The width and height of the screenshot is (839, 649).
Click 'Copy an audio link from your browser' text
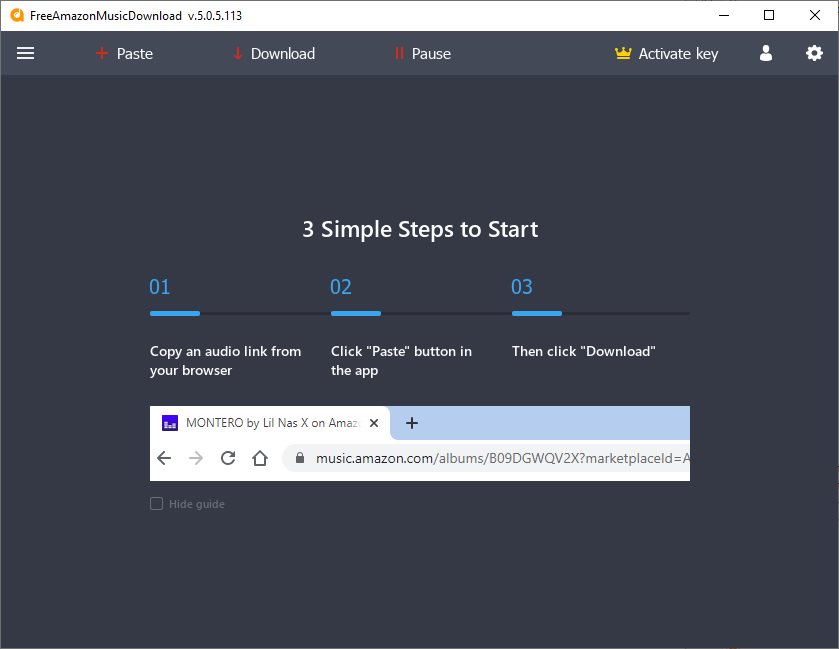[x=225, y=361]
